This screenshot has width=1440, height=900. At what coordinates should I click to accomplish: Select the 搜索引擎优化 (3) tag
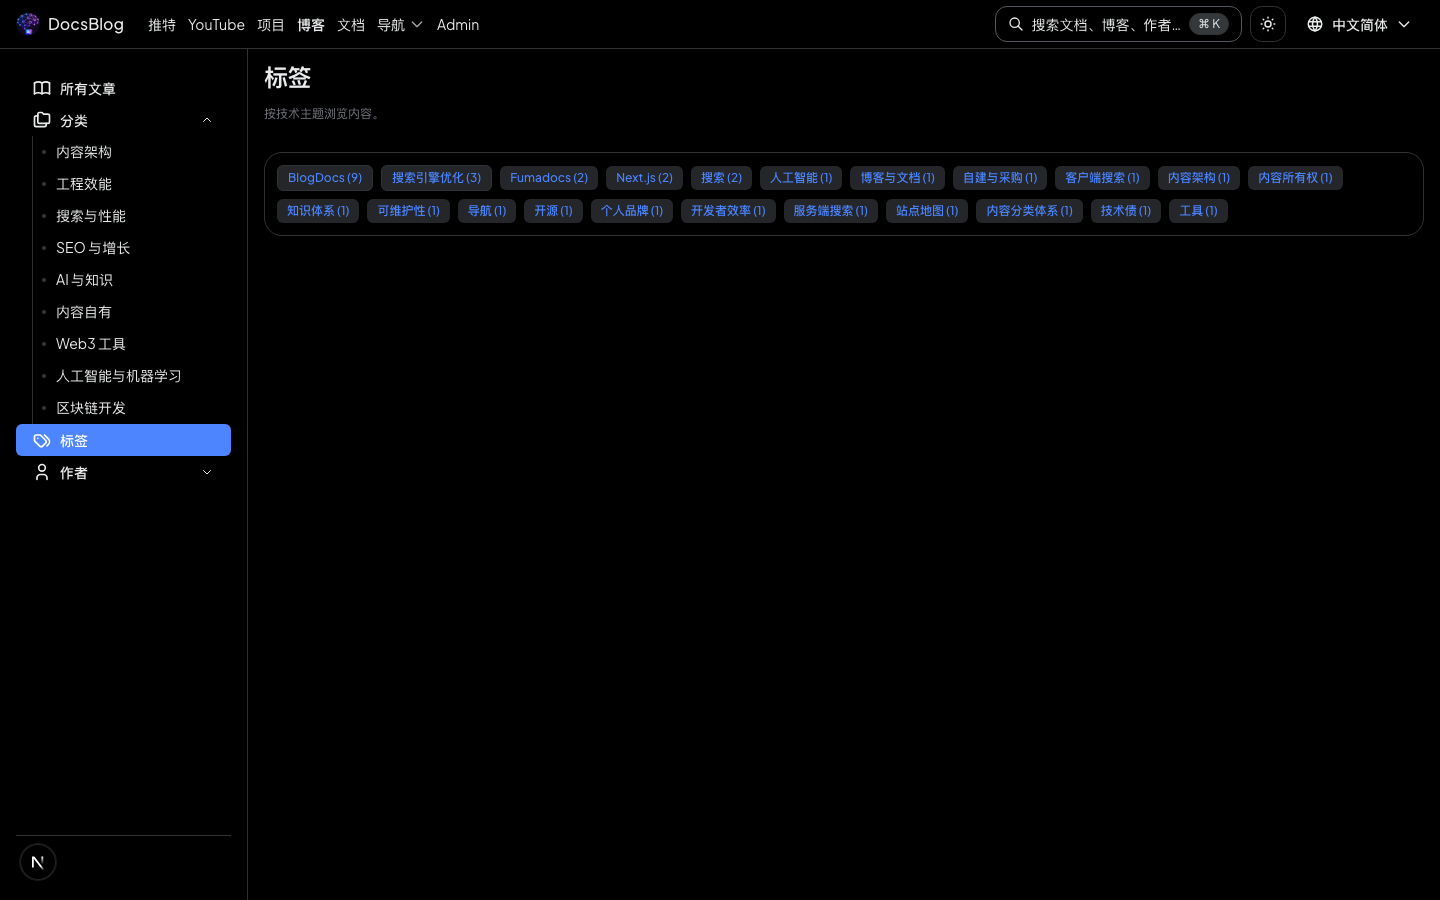(436, 178)
